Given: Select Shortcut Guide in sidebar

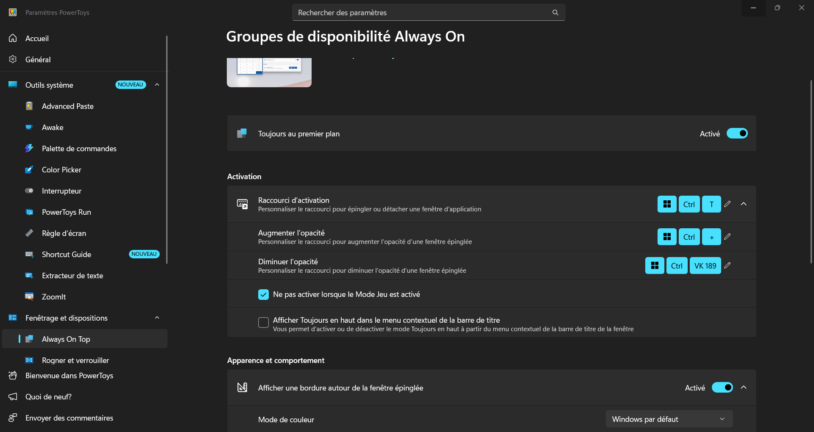Looking at the screenshot, I should [x=85, y=254].
